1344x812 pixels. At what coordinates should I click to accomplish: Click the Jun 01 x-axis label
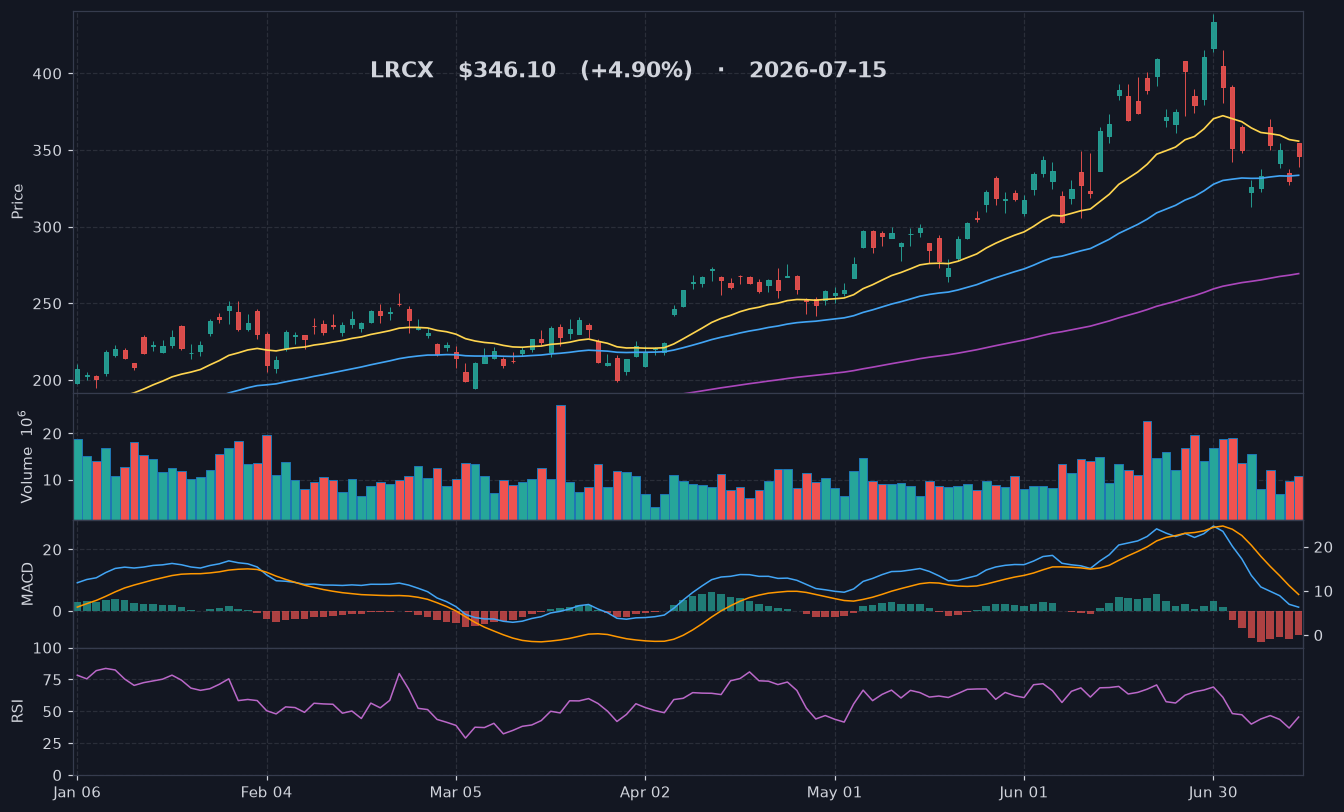coord(1024,792)
